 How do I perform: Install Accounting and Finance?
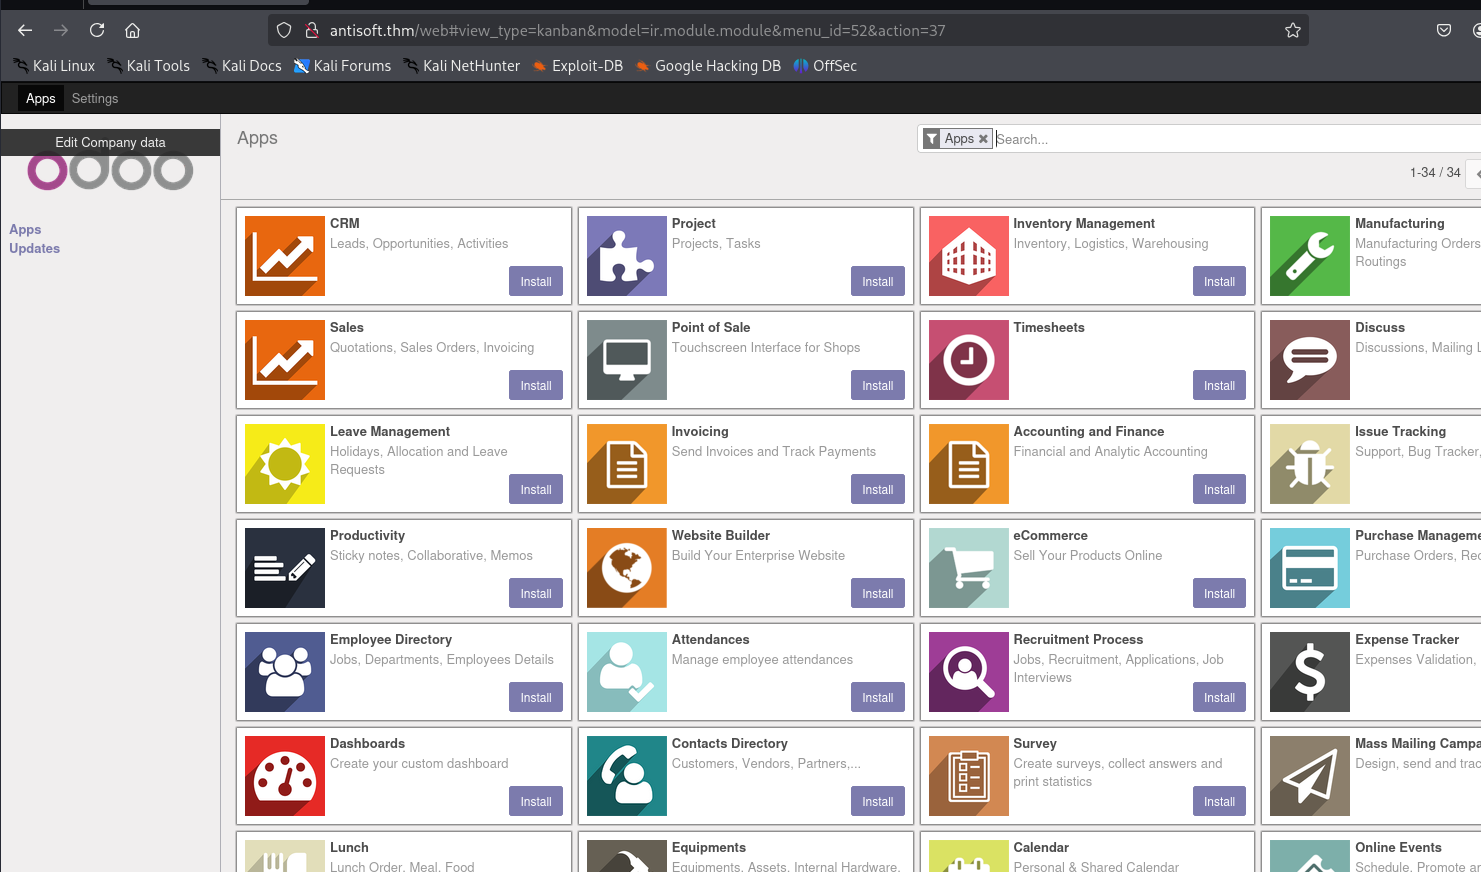[x=1219, y=490]
